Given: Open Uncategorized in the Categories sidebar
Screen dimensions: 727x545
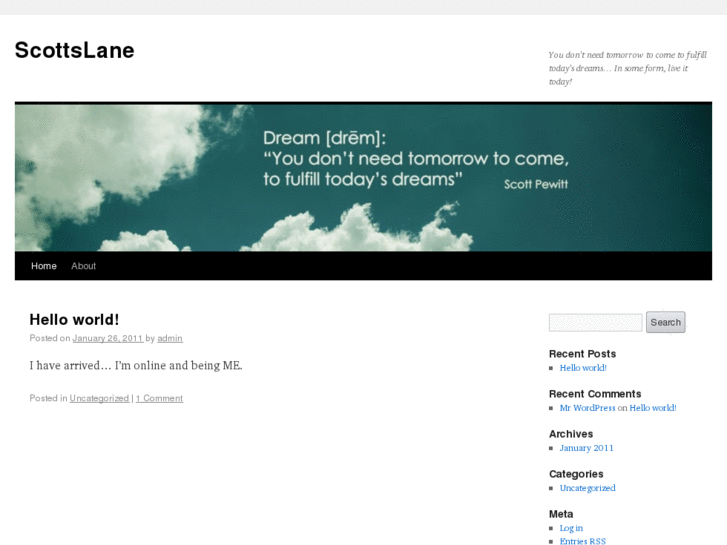Looking at the screenshot, I should 587,488.
